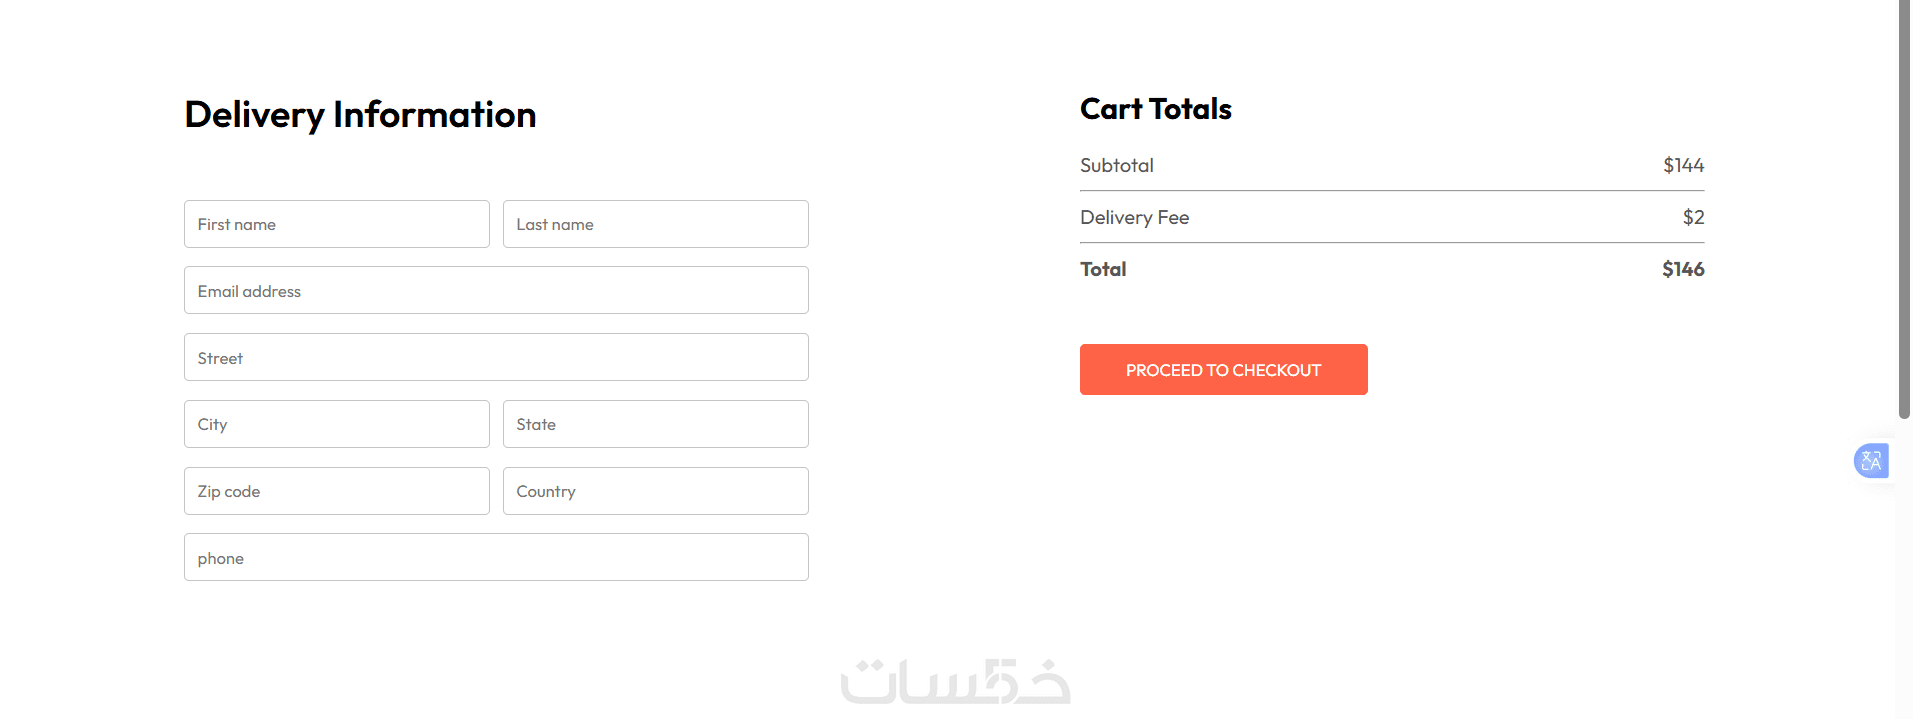Click the Arabic watermark logo at bottom

(955, 682)
